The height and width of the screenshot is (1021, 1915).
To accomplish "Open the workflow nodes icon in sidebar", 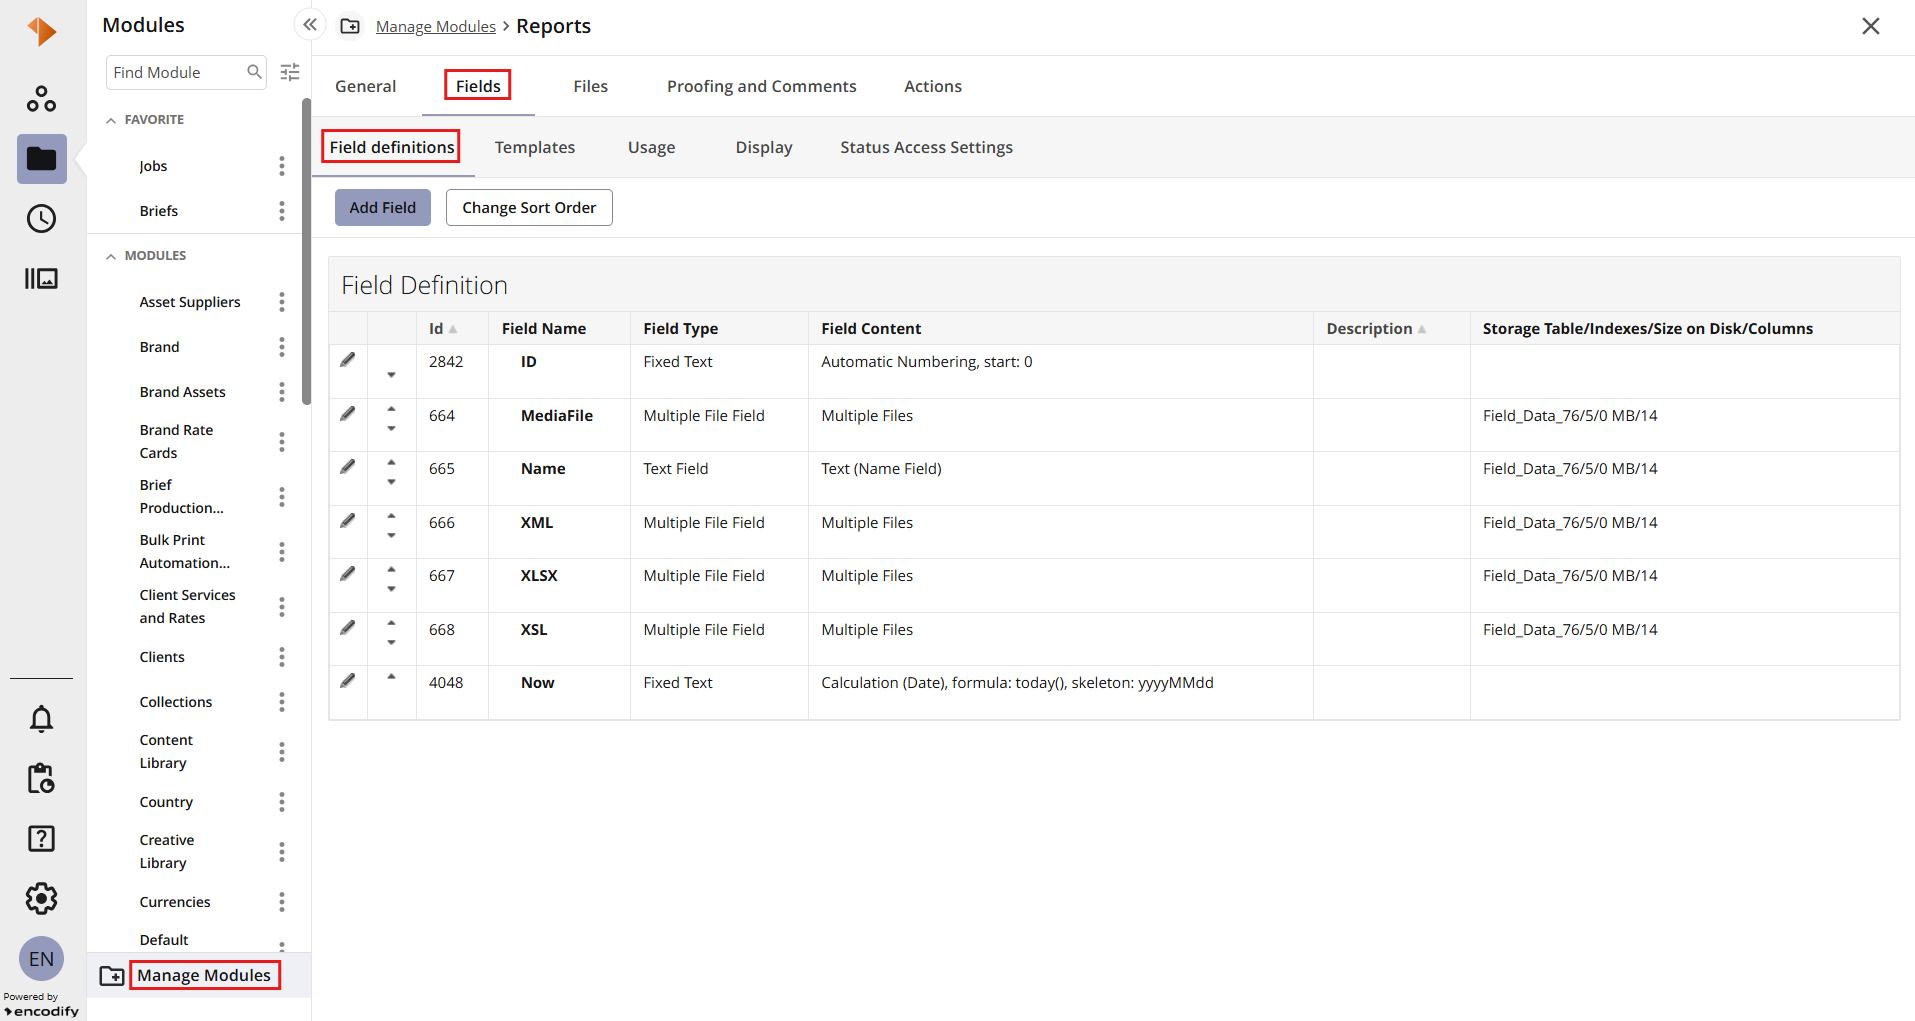I will click(41, 98).
